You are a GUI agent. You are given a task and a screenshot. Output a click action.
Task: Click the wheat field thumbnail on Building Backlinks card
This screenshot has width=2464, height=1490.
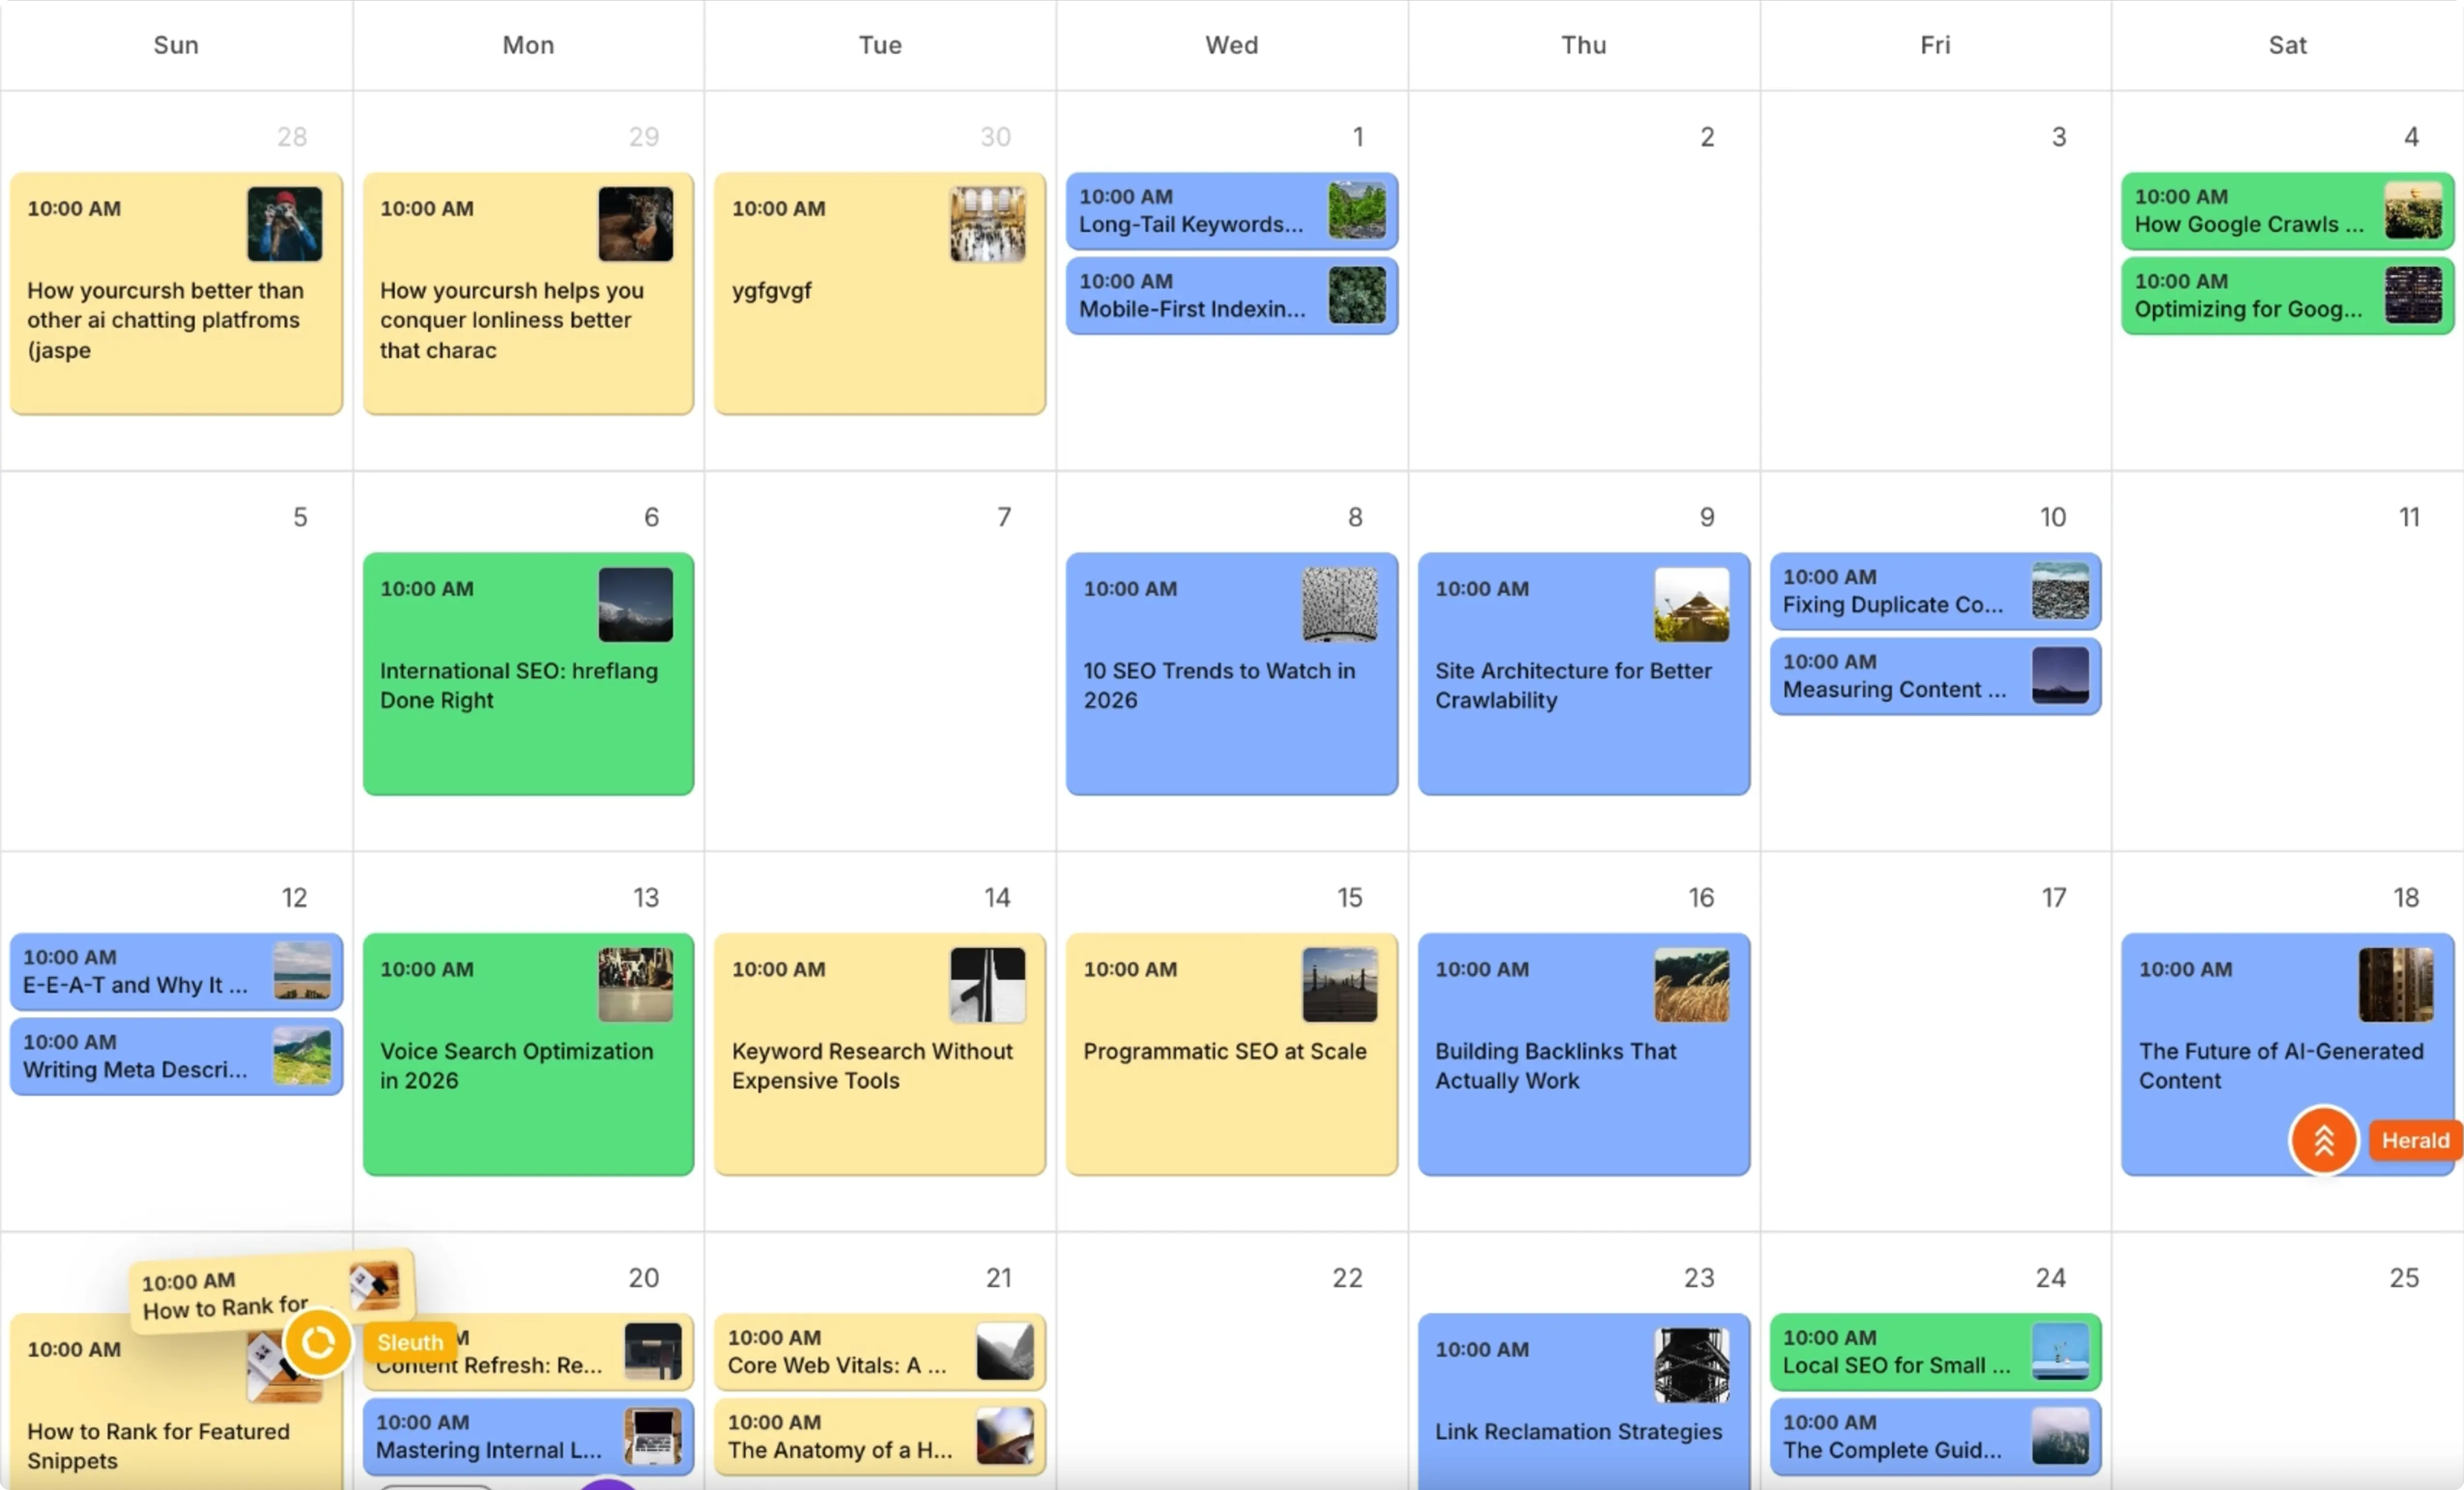1692,985
